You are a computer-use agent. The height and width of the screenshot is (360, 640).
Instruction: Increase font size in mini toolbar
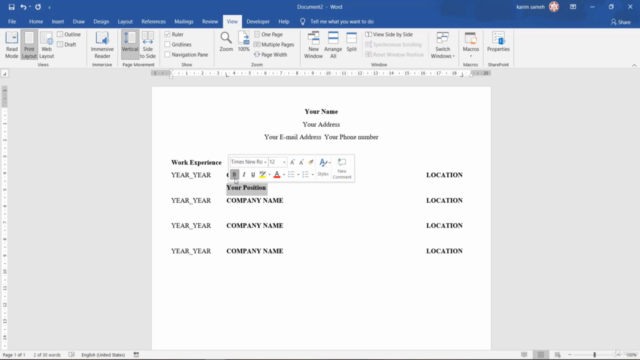(292, 162)
